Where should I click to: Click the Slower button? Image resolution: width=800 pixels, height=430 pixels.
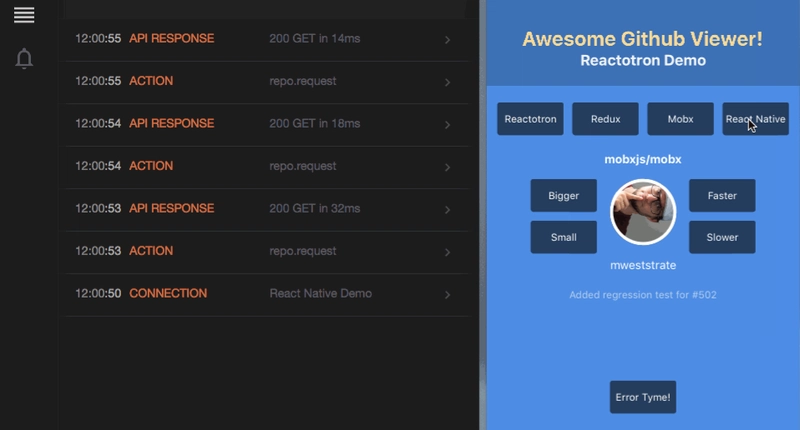coord(722,237)
